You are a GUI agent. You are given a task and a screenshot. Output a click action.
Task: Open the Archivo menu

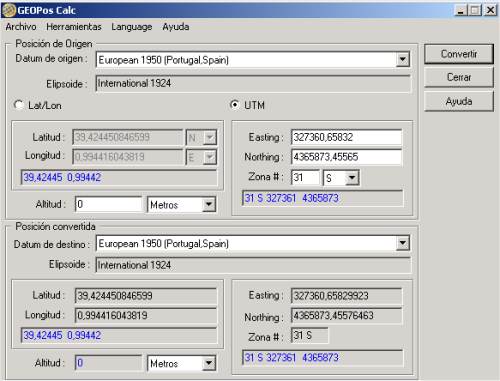pyautogui.click(x=21, y=27)
